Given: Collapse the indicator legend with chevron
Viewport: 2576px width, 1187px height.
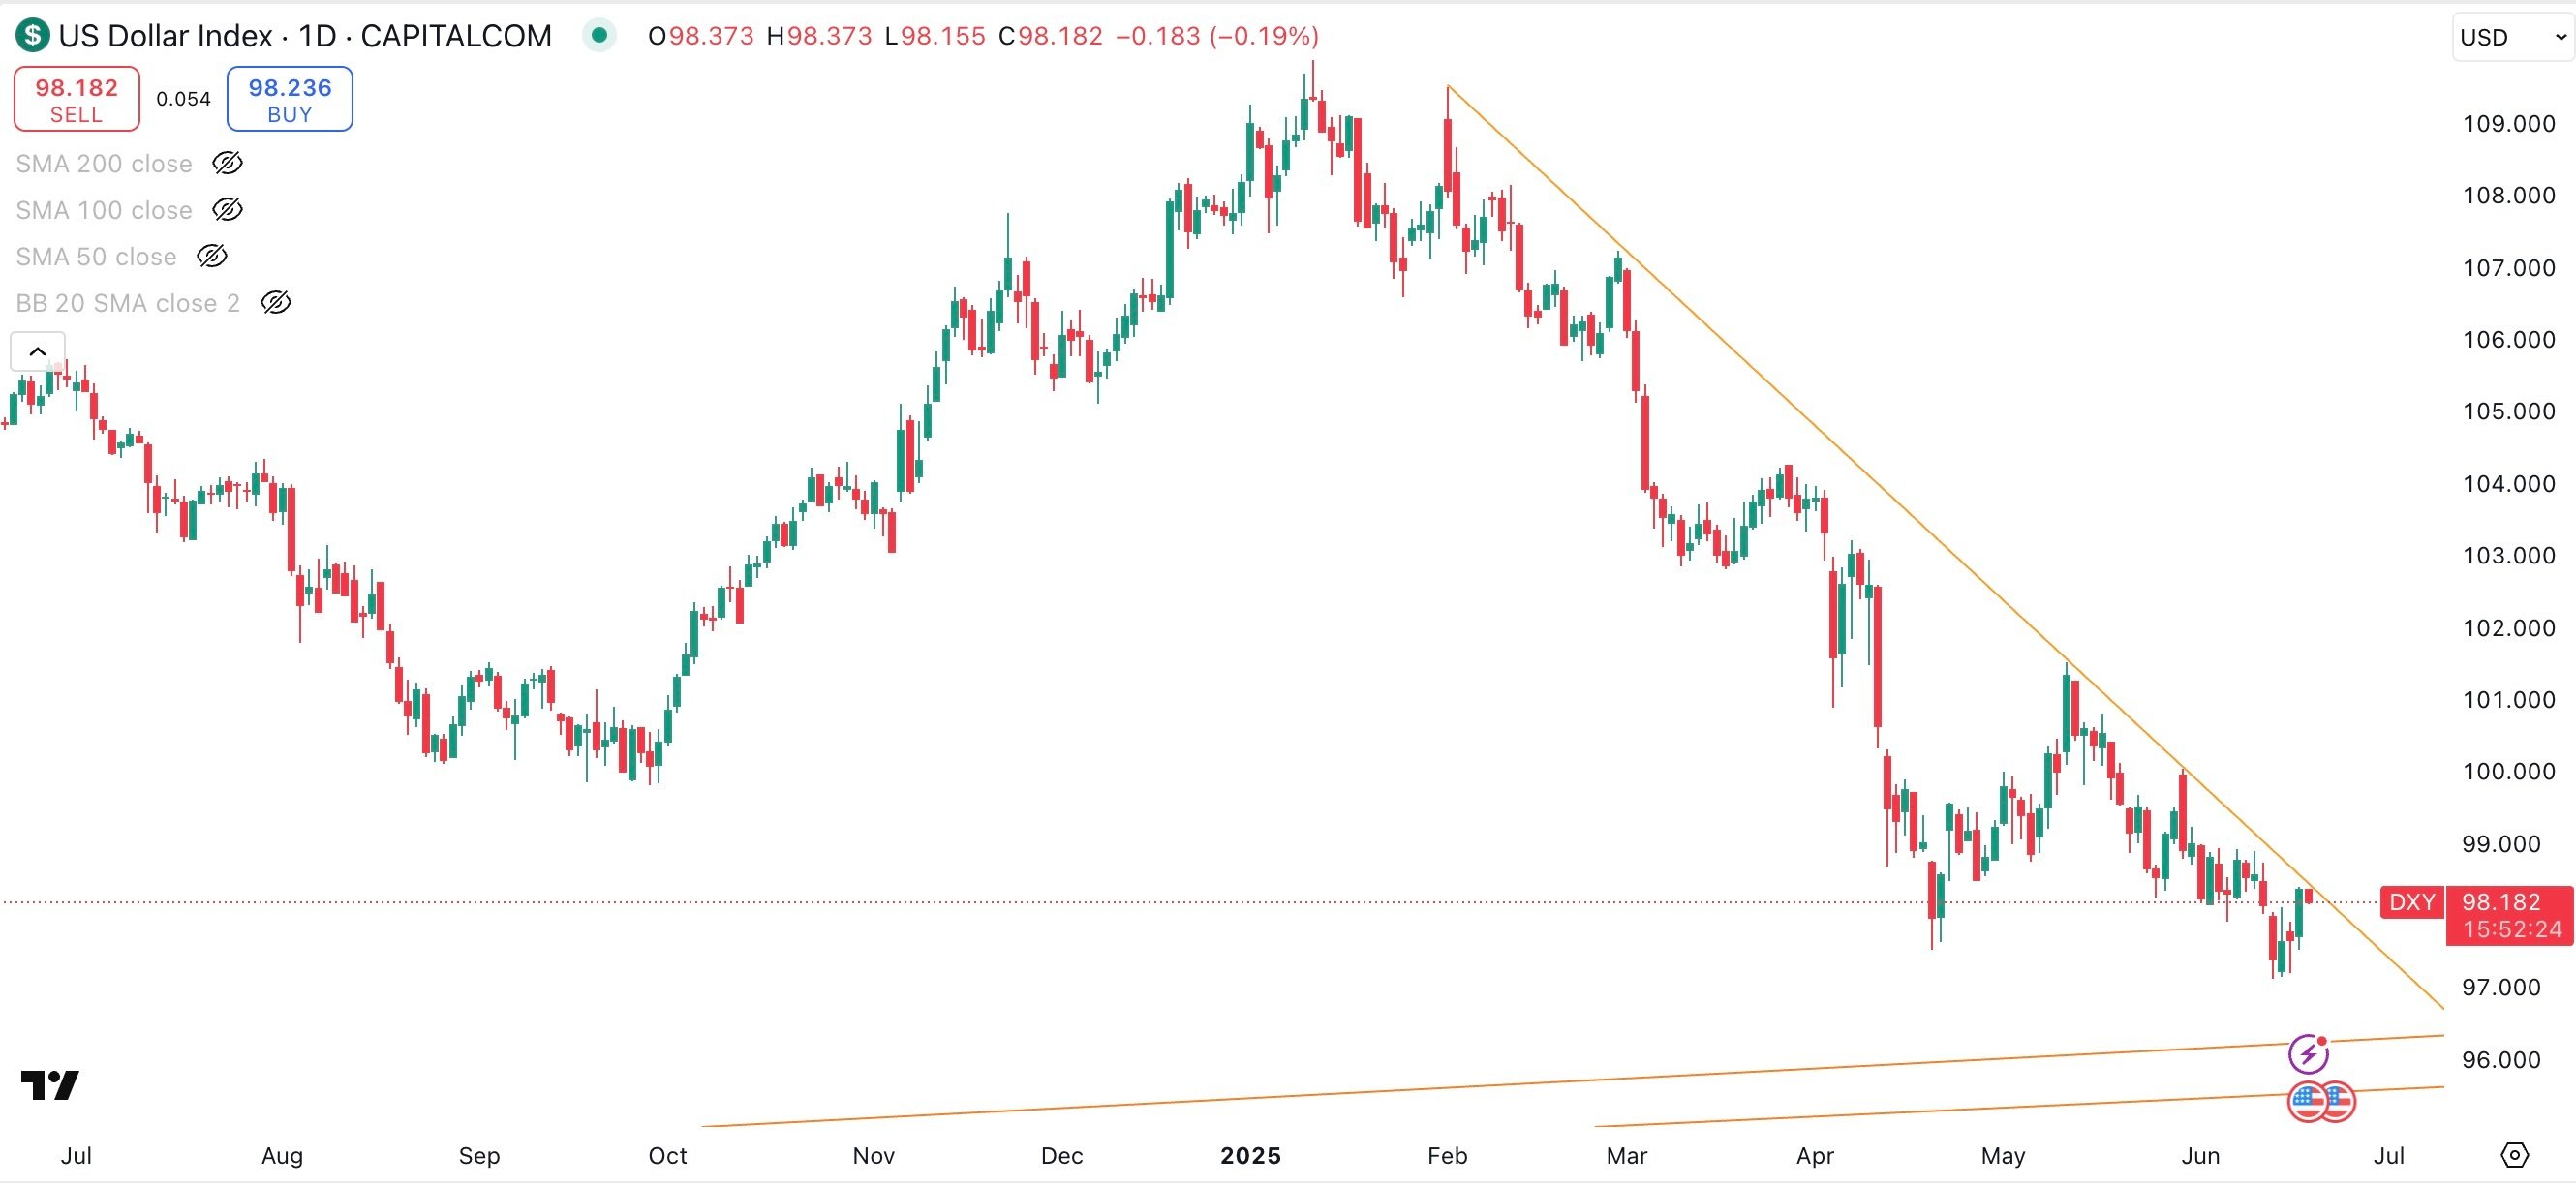Looking at the screenshot, I should pyautogui.click(x=37, y=352).
